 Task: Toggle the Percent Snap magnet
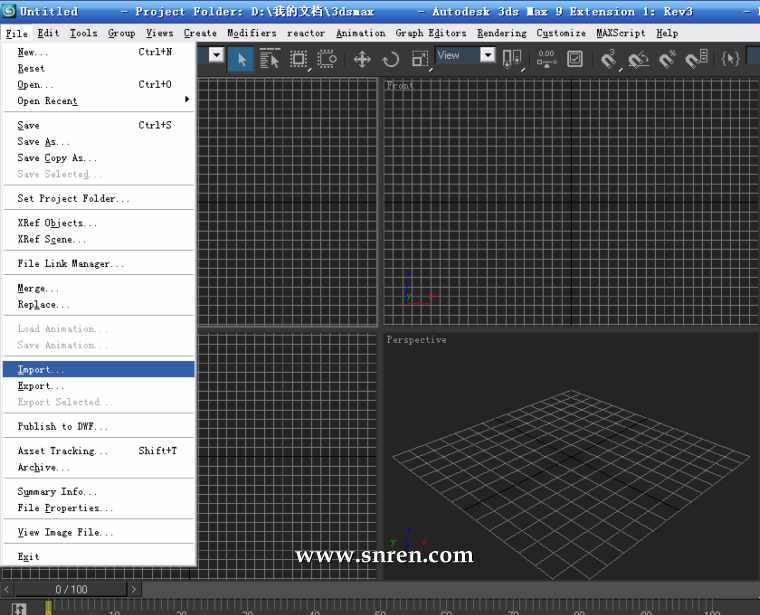click(667, 59)
